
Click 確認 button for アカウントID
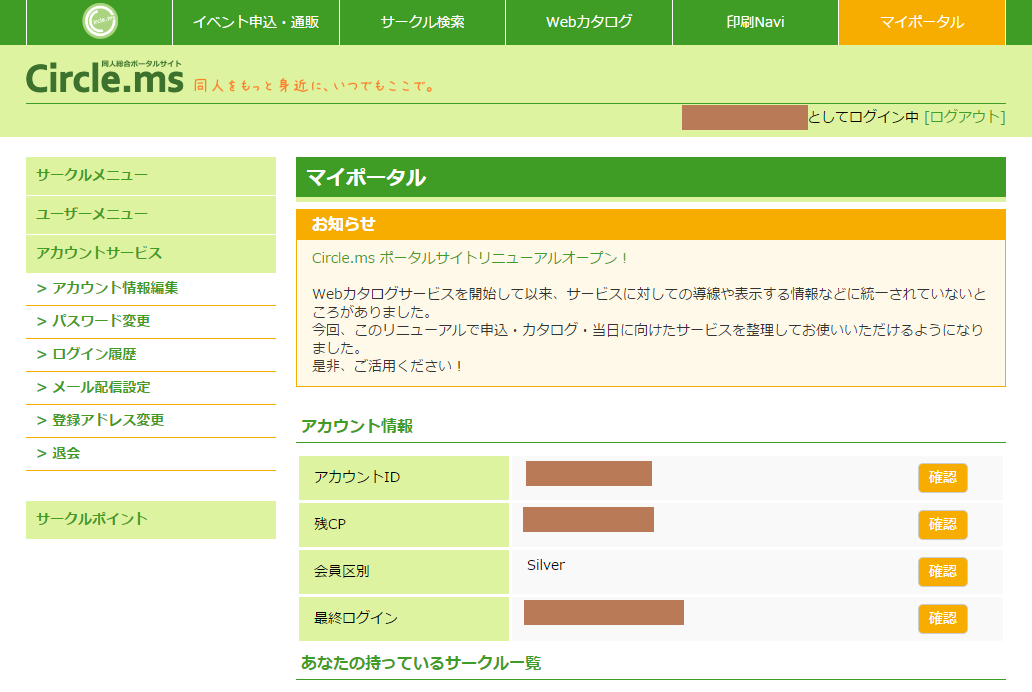pos(942,477)
